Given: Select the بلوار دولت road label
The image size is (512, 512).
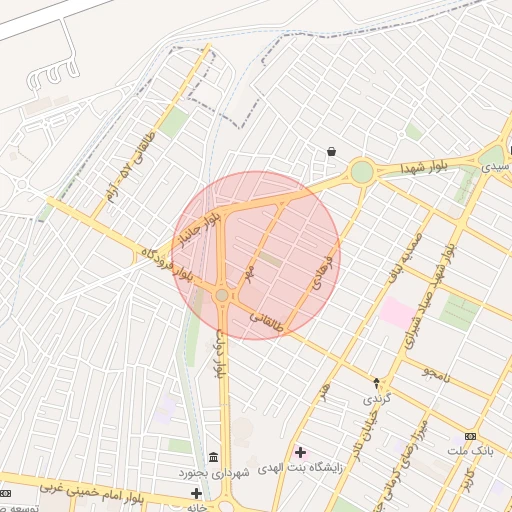Looking at the screenshot, I should click(x=221, y=354).
